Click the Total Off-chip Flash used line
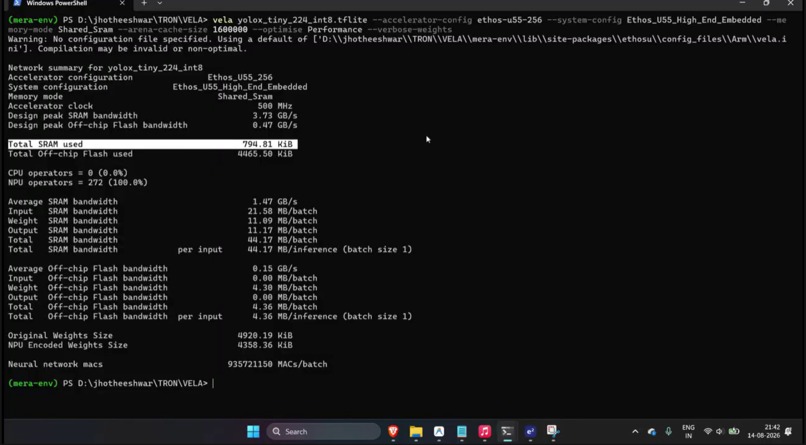 (150, 154)
